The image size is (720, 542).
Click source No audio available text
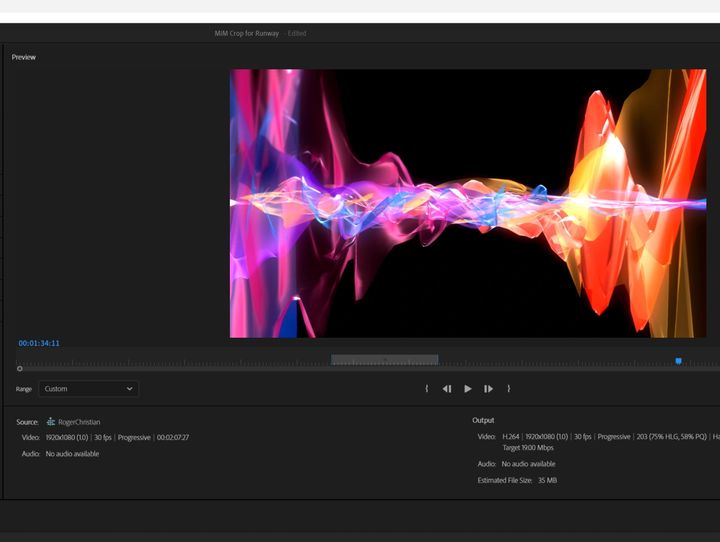tap(72, 453)
